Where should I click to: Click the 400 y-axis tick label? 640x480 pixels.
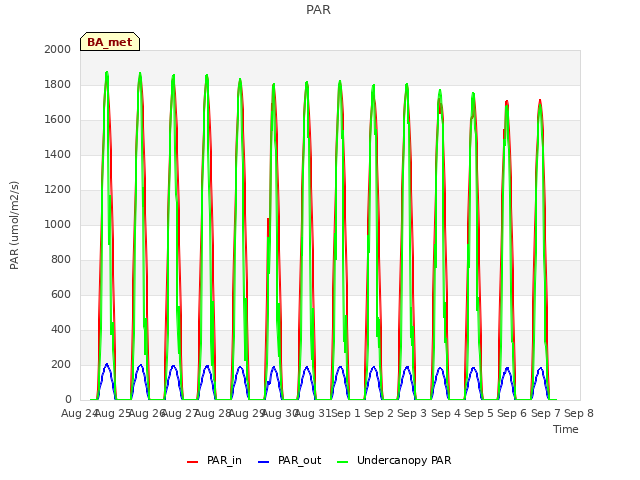tap(61, 329)
